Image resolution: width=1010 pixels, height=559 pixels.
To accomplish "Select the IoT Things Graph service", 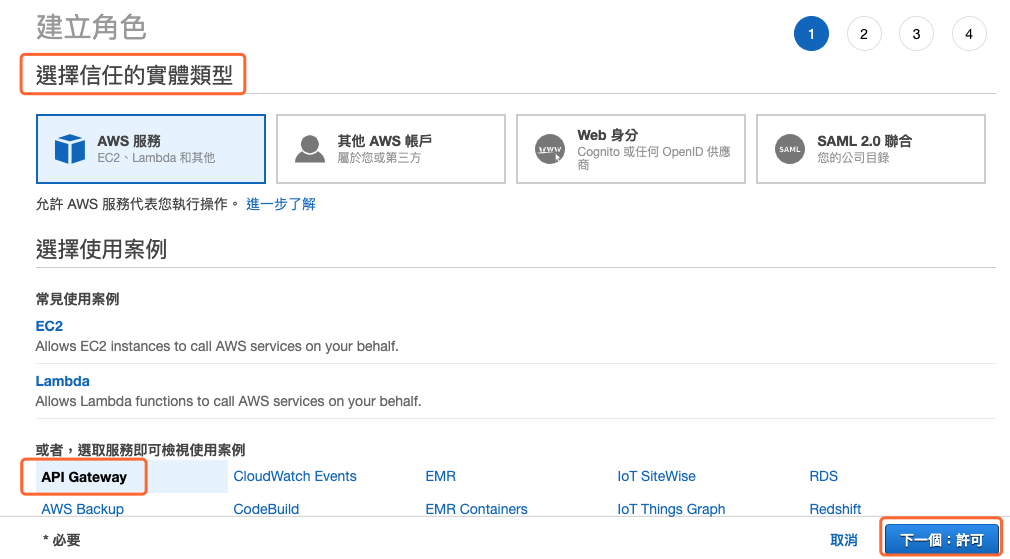I will coord(671,509).
